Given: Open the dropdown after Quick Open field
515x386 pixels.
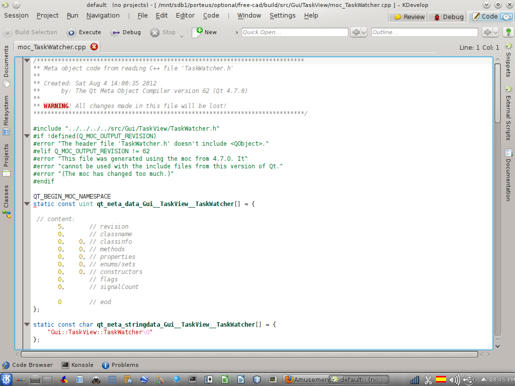Looking at the screenshot, I should pyautogui.click(x=359, y=32).
